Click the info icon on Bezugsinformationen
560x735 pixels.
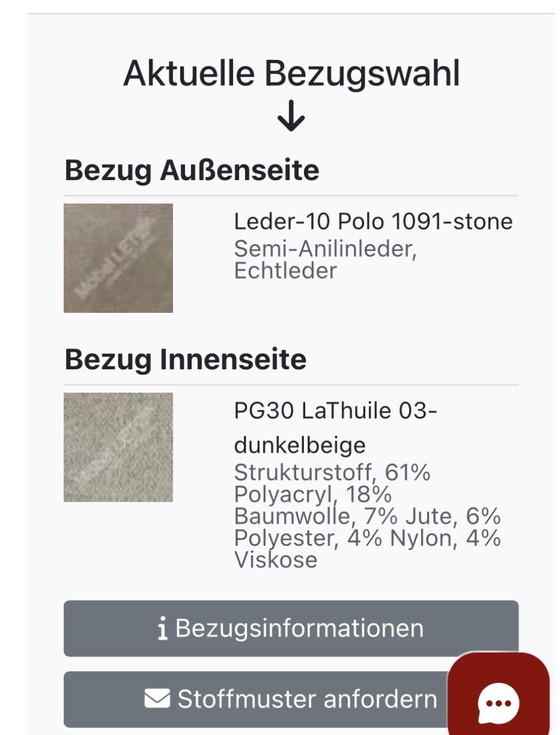(x=163, y=629)
